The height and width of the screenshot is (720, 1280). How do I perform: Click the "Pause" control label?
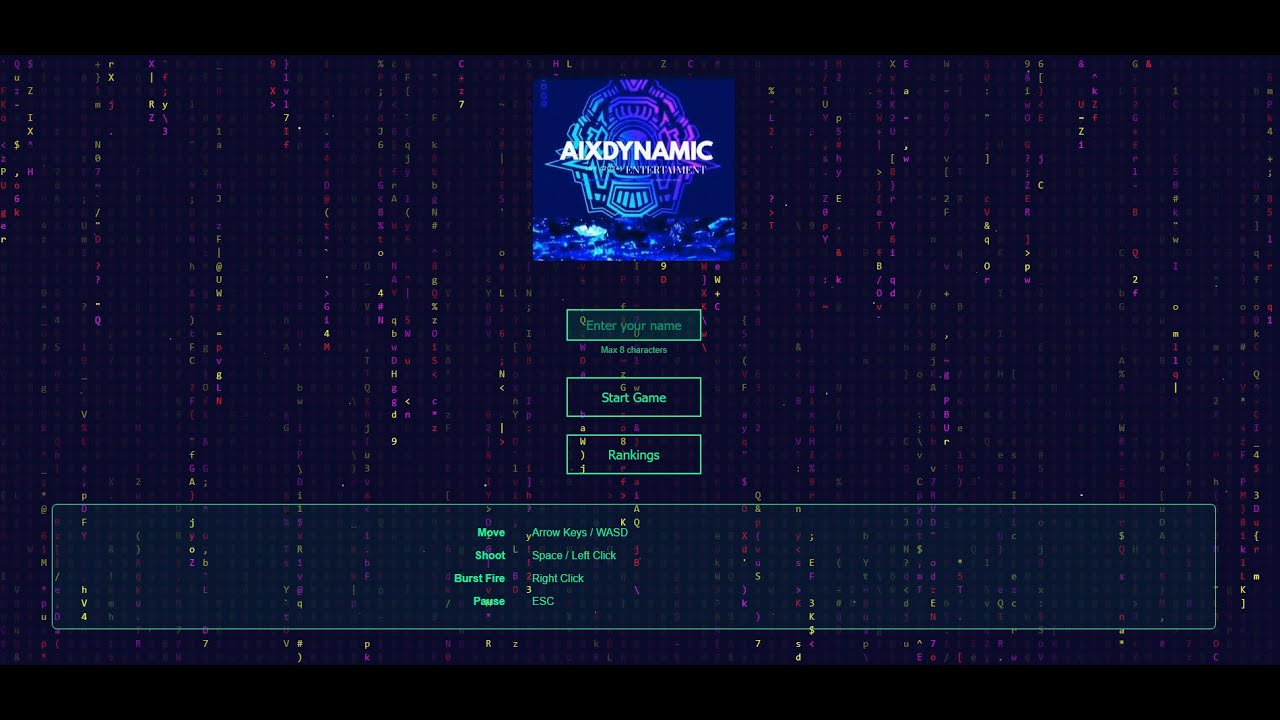pyautogui.click(x=489, y=602)
